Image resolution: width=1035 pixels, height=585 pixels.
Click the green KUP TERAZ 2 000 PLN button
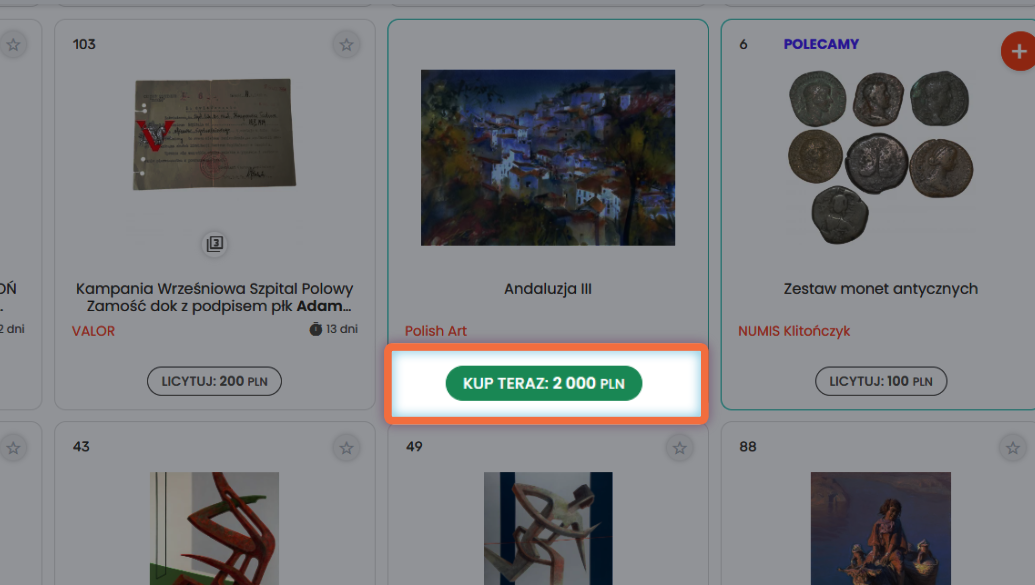coord(544,383)
